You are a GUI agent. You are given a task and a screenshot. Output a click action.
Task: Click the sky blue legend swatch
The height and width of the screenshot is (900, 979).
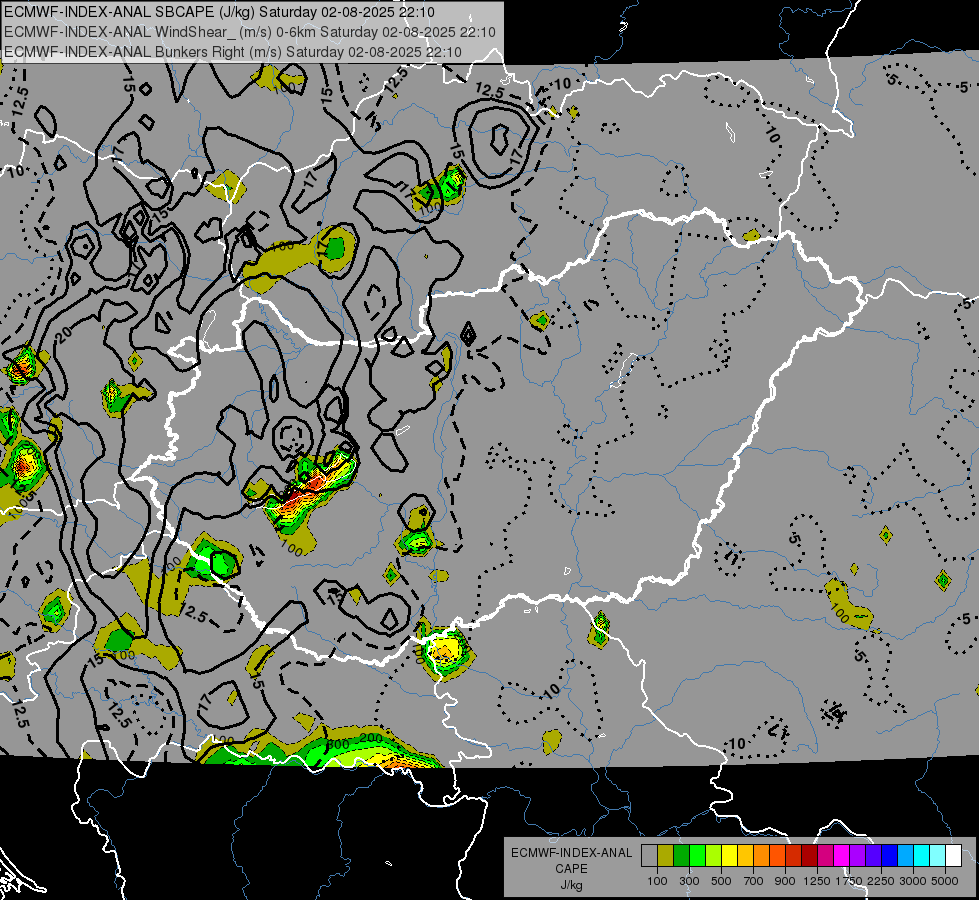(x=905, y=855)
